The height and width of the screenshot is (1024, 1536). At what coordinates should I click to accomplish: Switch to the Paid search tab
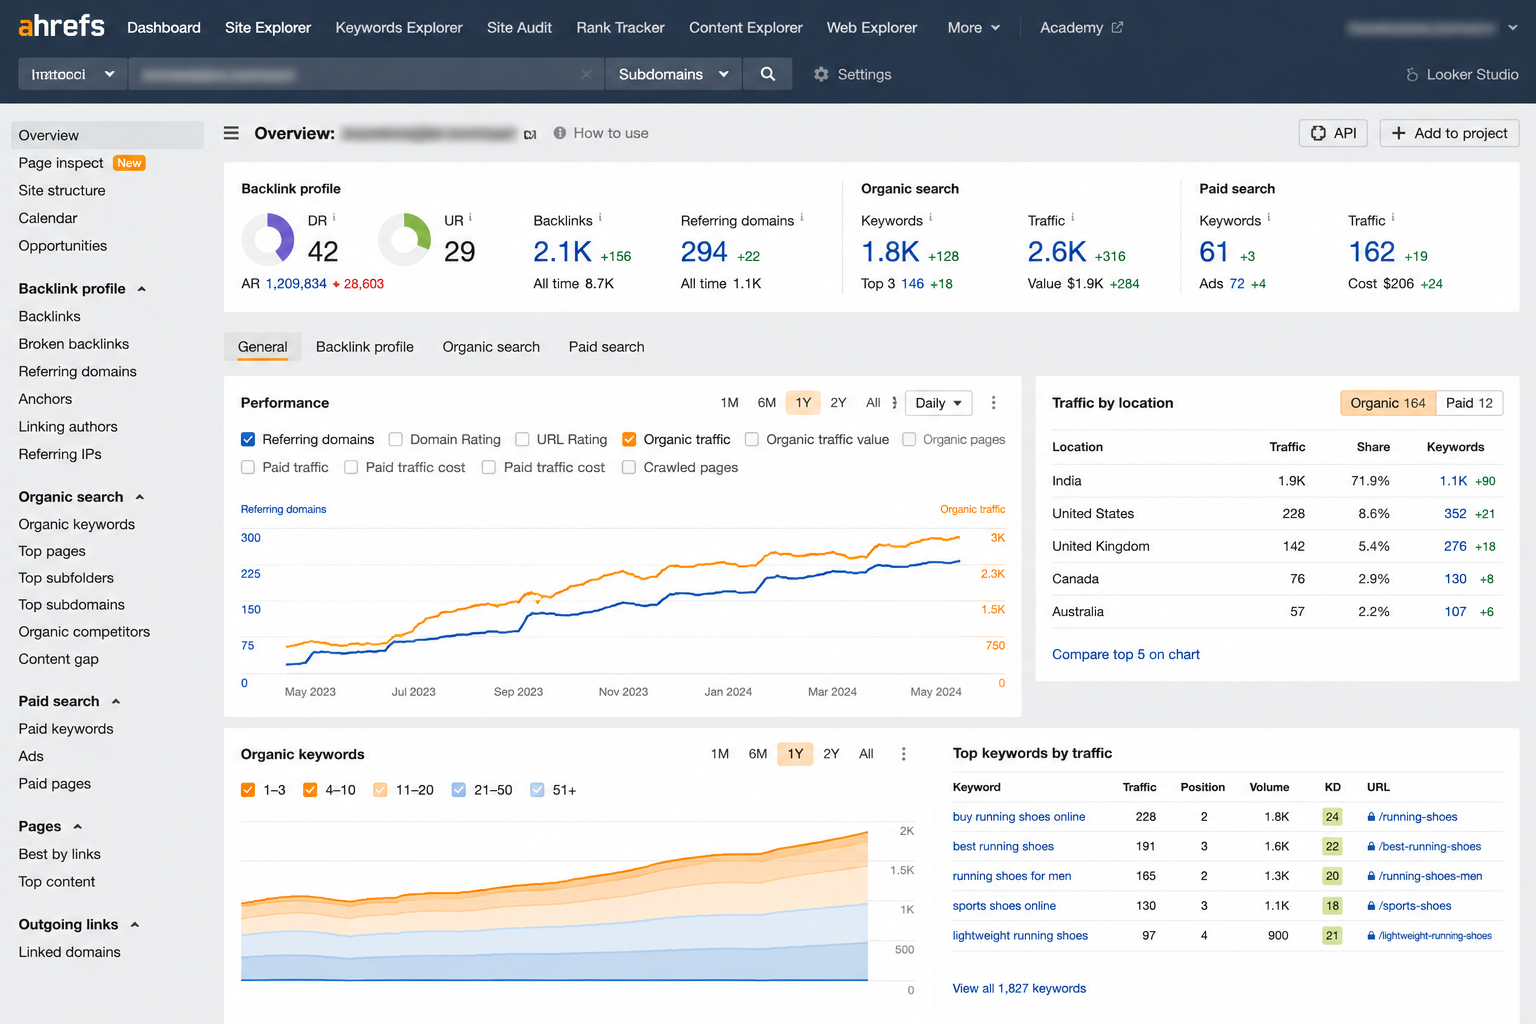[x=606, y=347]
